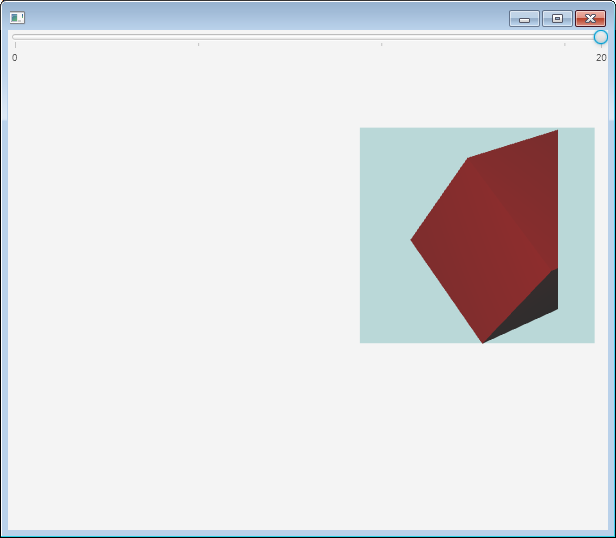Click the slider's third minor tick mark
Viewport: 616px width, 538px height.
(x=564, y=44)
